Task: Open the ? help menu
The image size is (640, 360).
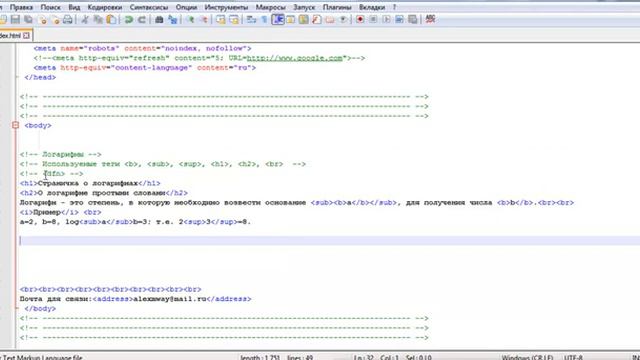Action: tap(394, 7)
